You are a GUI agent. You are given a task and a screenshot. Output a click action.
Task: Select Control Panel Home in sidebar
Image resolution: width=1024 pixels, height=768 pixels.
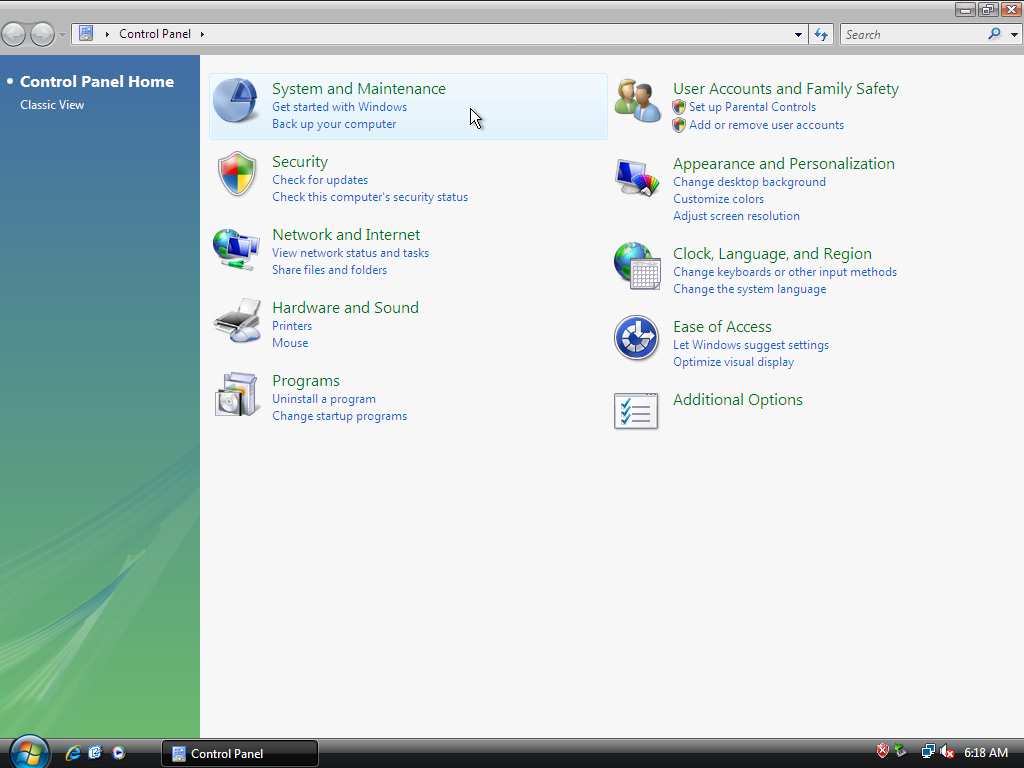97,82
